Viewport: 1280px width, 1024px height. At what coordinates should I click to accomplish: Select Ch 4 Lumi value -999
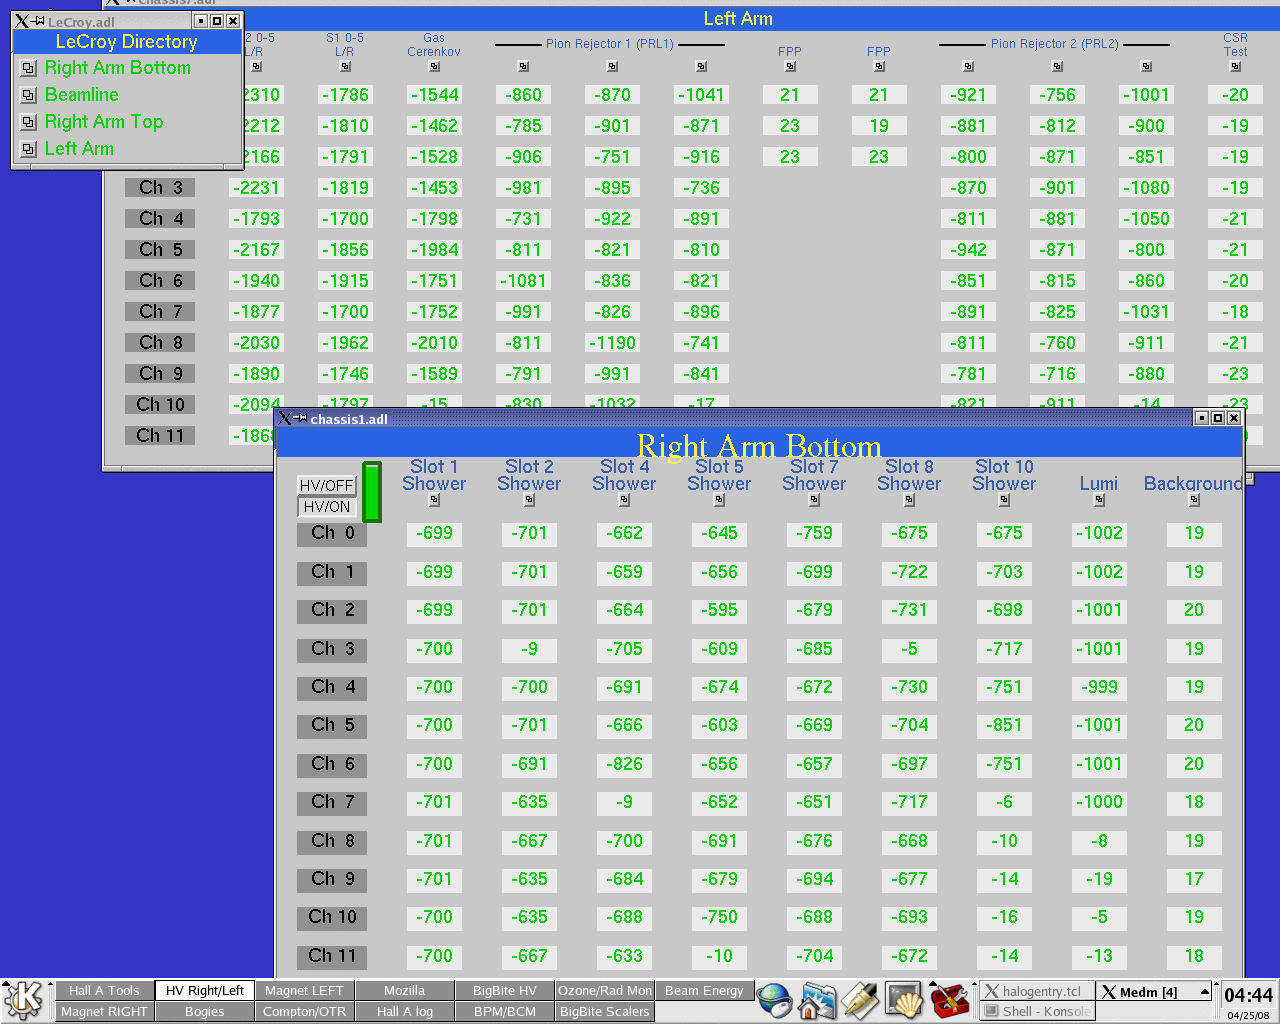[1099, 687]
